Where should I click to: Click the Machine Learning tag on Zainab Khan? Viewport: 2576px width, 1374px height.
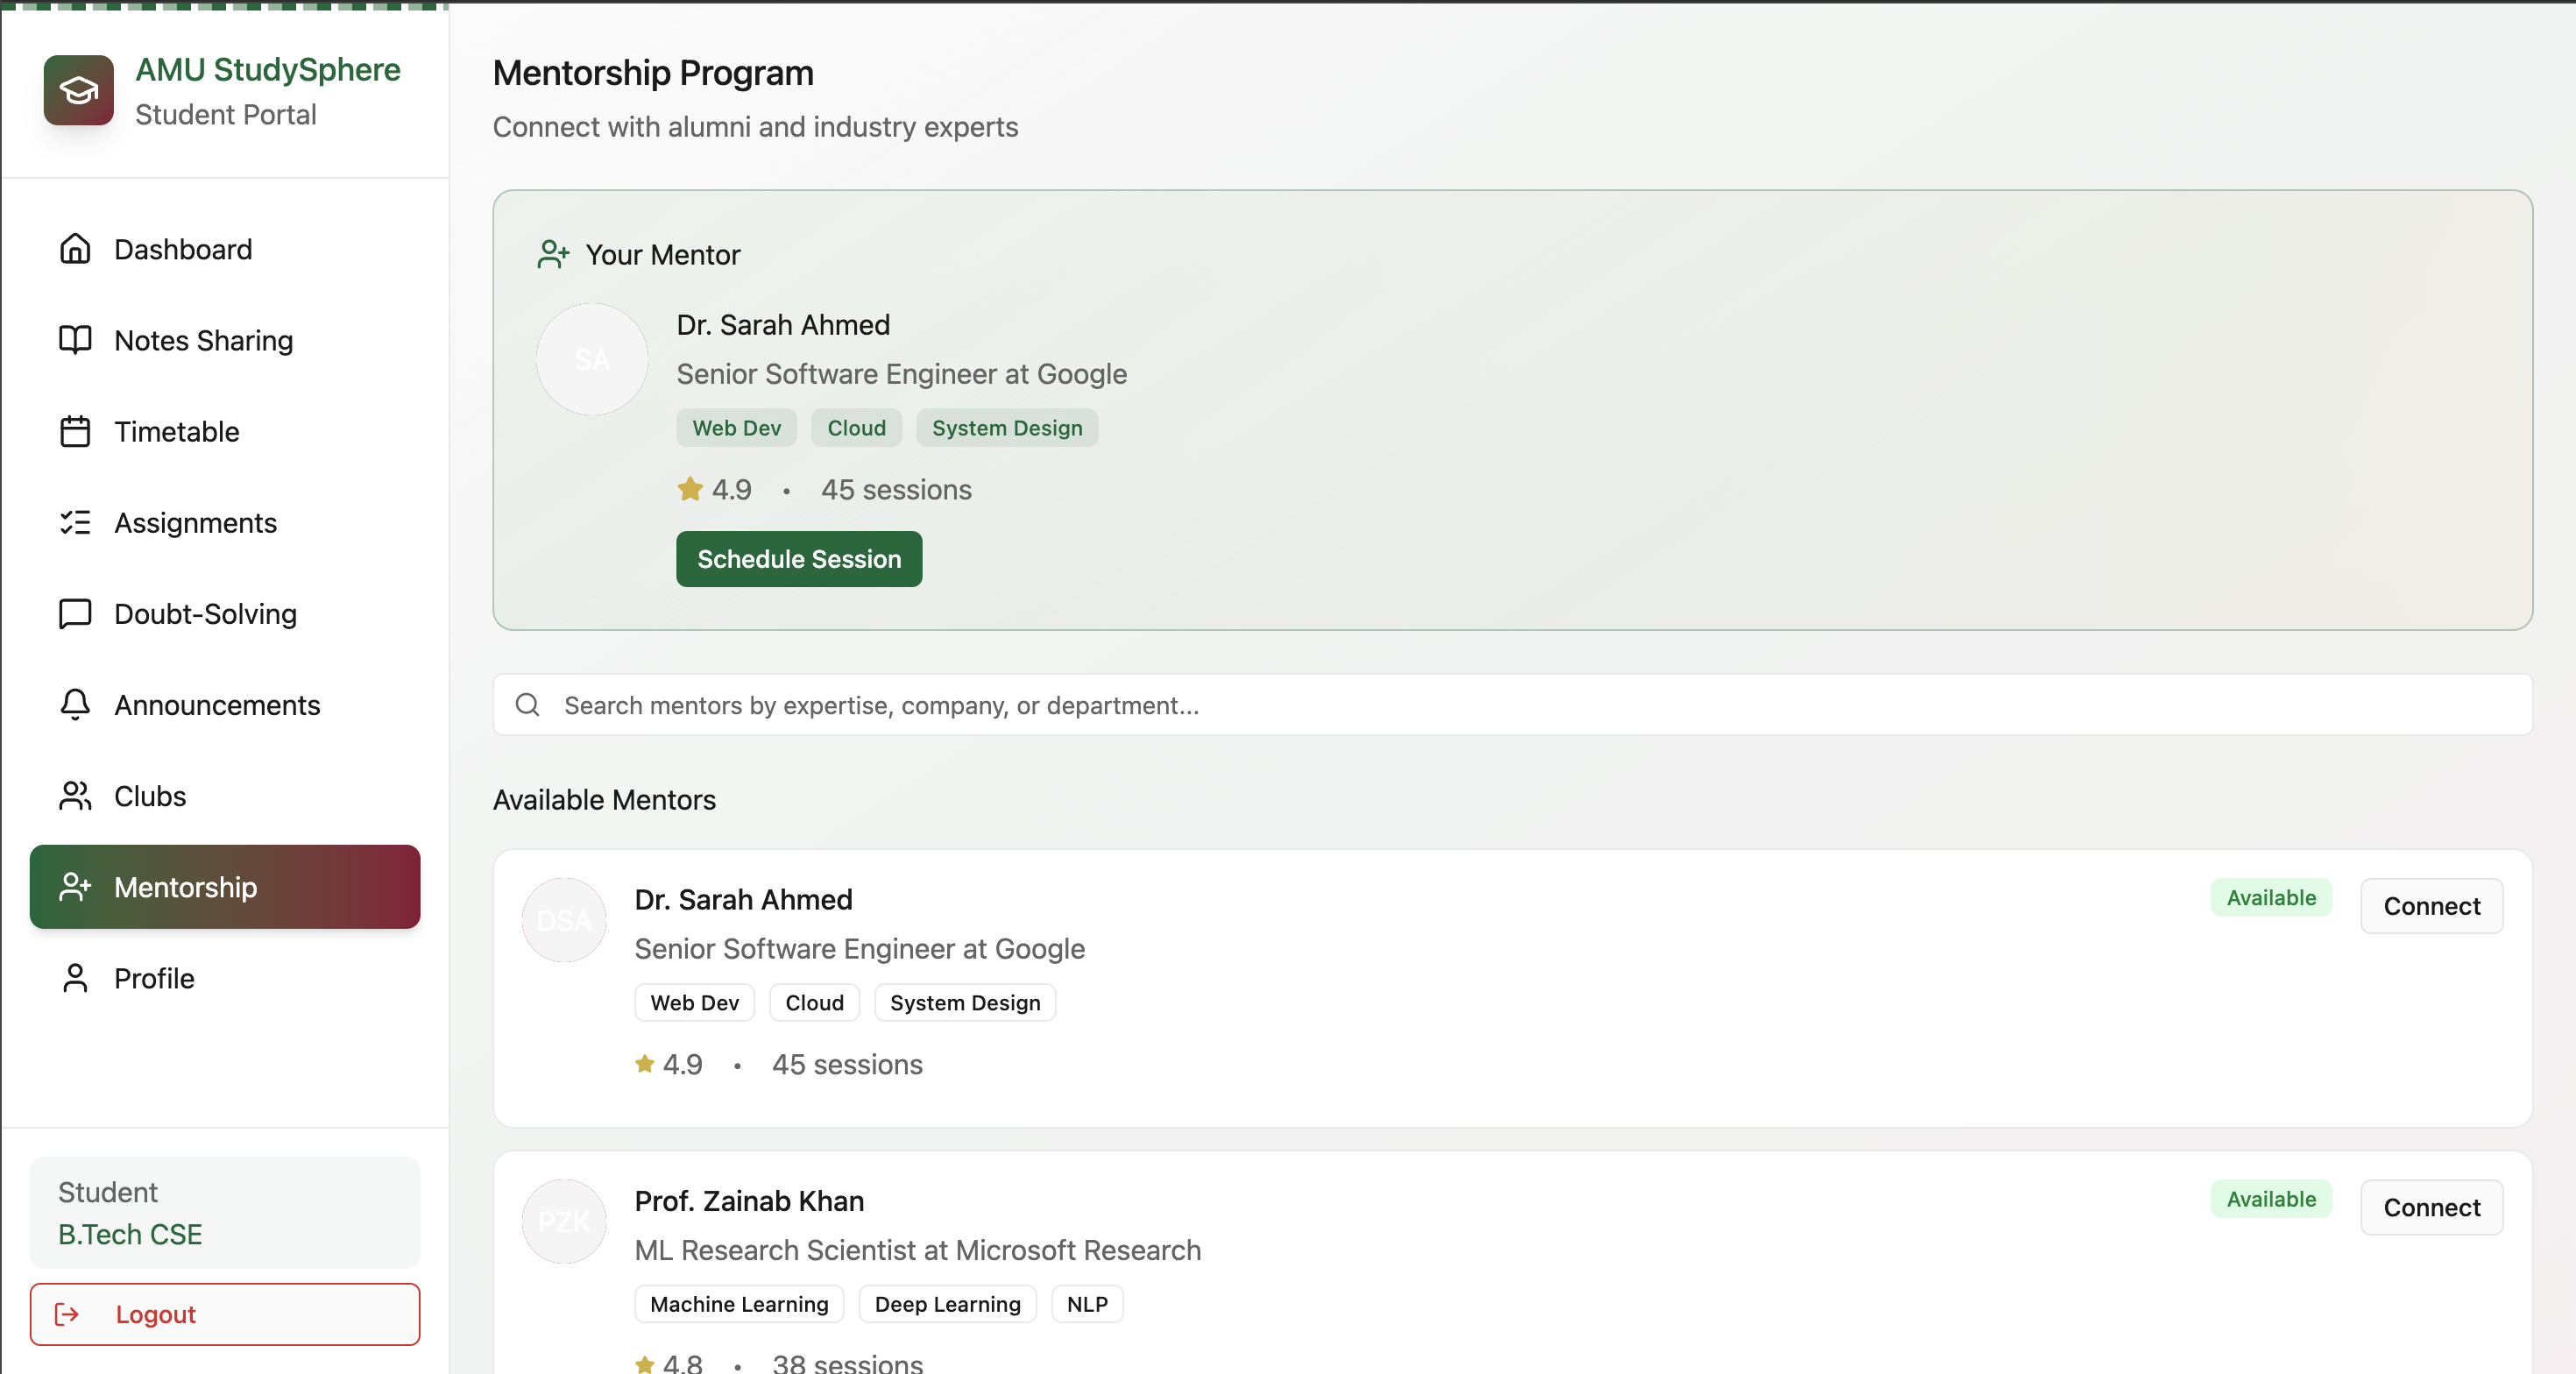point(738,1303)
